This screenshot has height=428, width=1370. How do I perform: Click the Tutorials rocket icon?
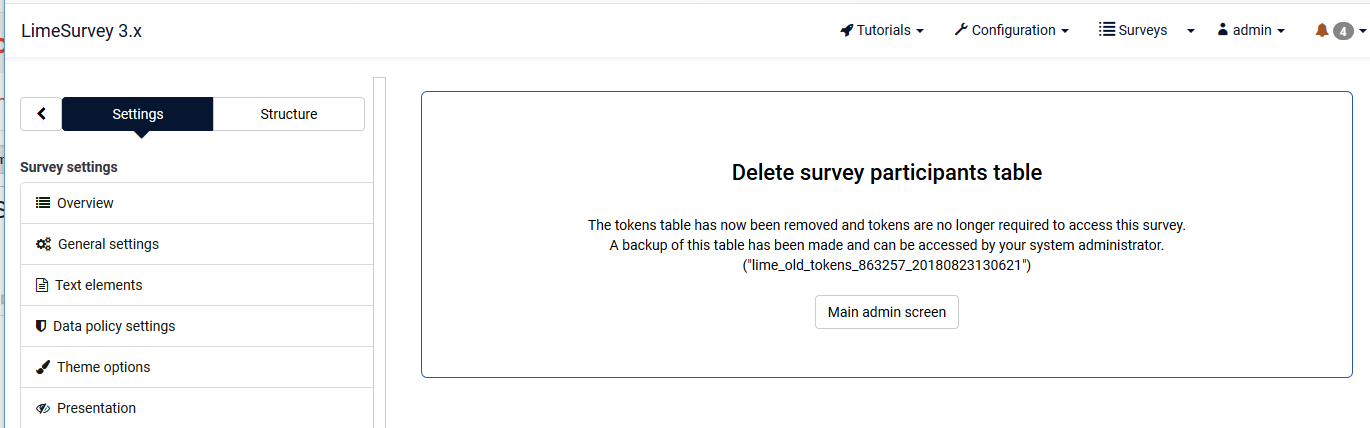846,30
